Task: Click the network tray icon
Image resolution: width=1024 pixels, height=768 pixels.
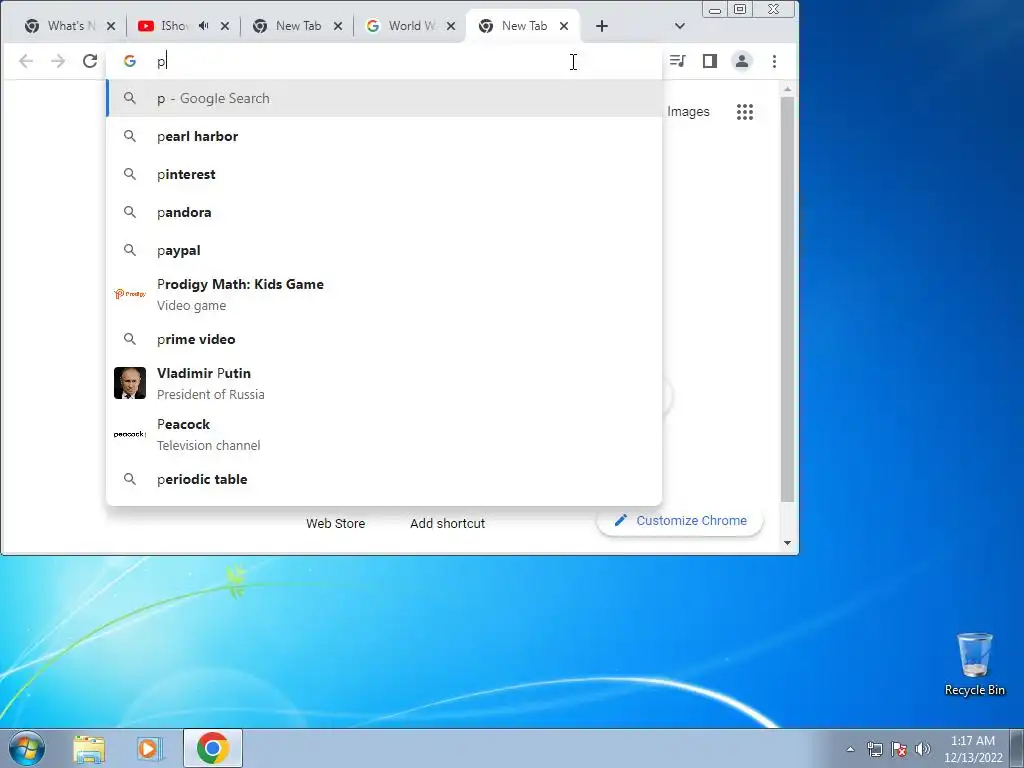Action: (x=874, y=749)
